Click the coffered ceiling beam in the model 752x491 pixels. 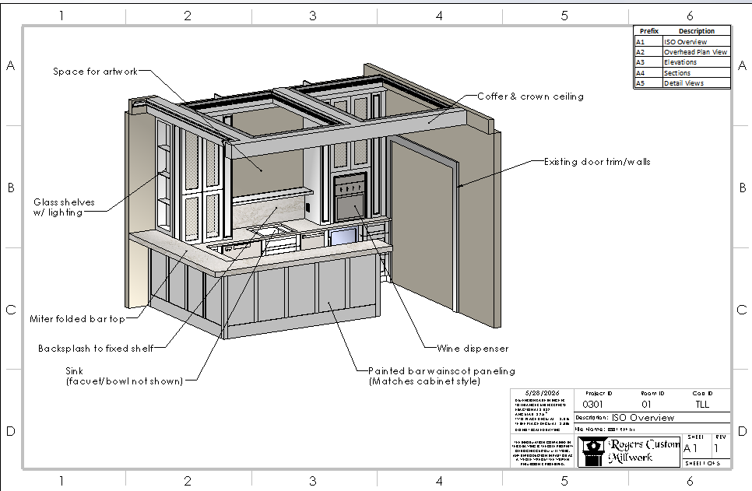(345, 132)
